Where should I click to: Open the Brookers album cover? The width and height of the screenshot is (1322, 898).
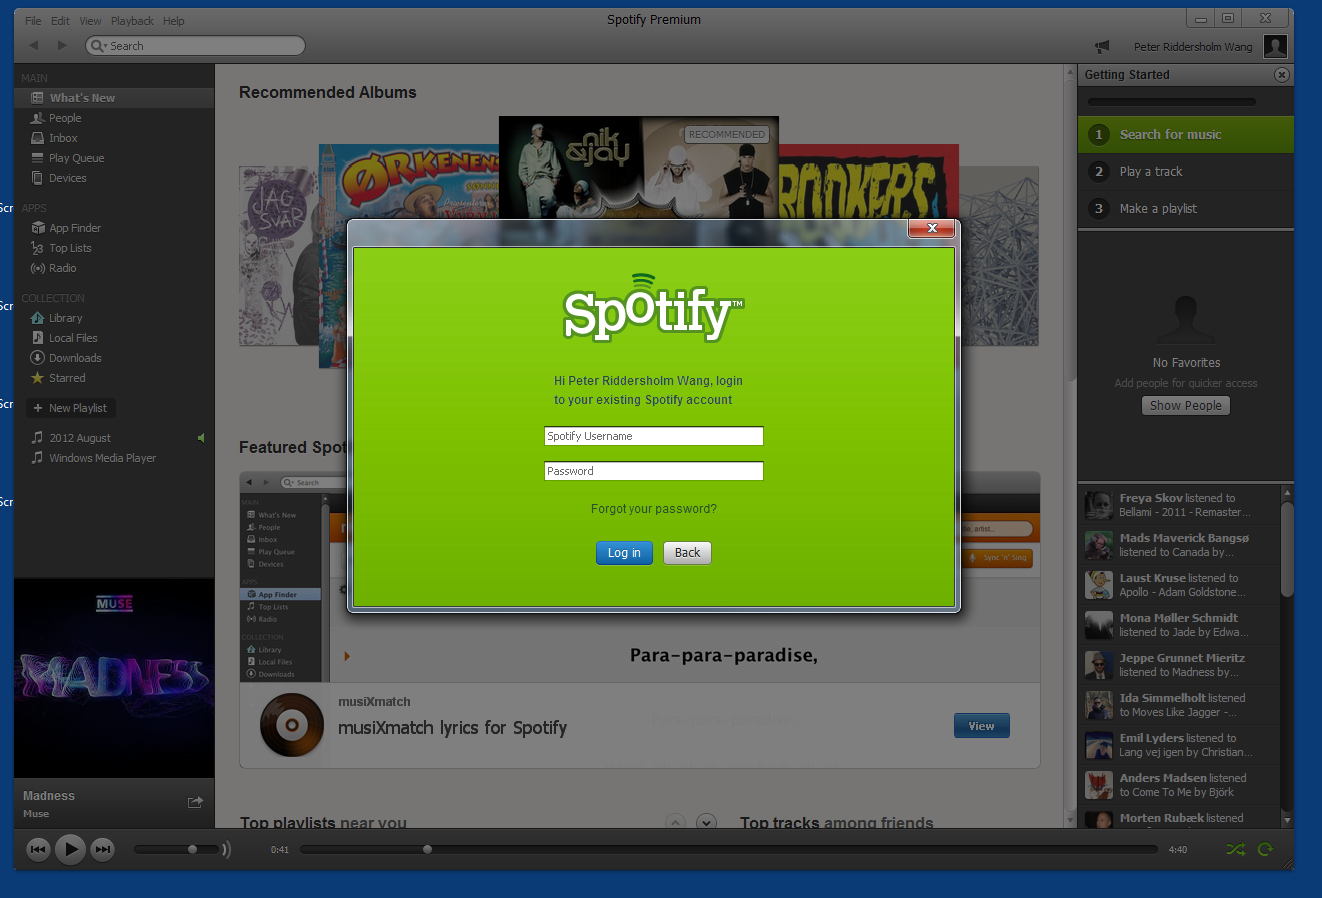869,181
